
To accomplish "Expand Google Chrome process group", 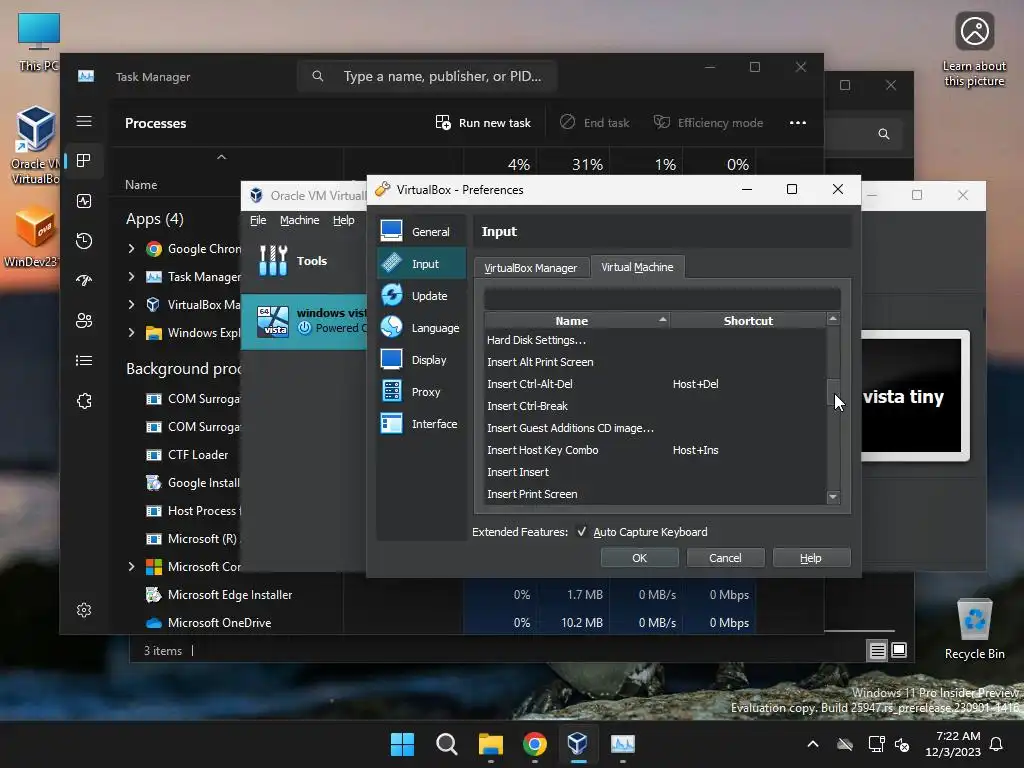I will pos(131,248).
